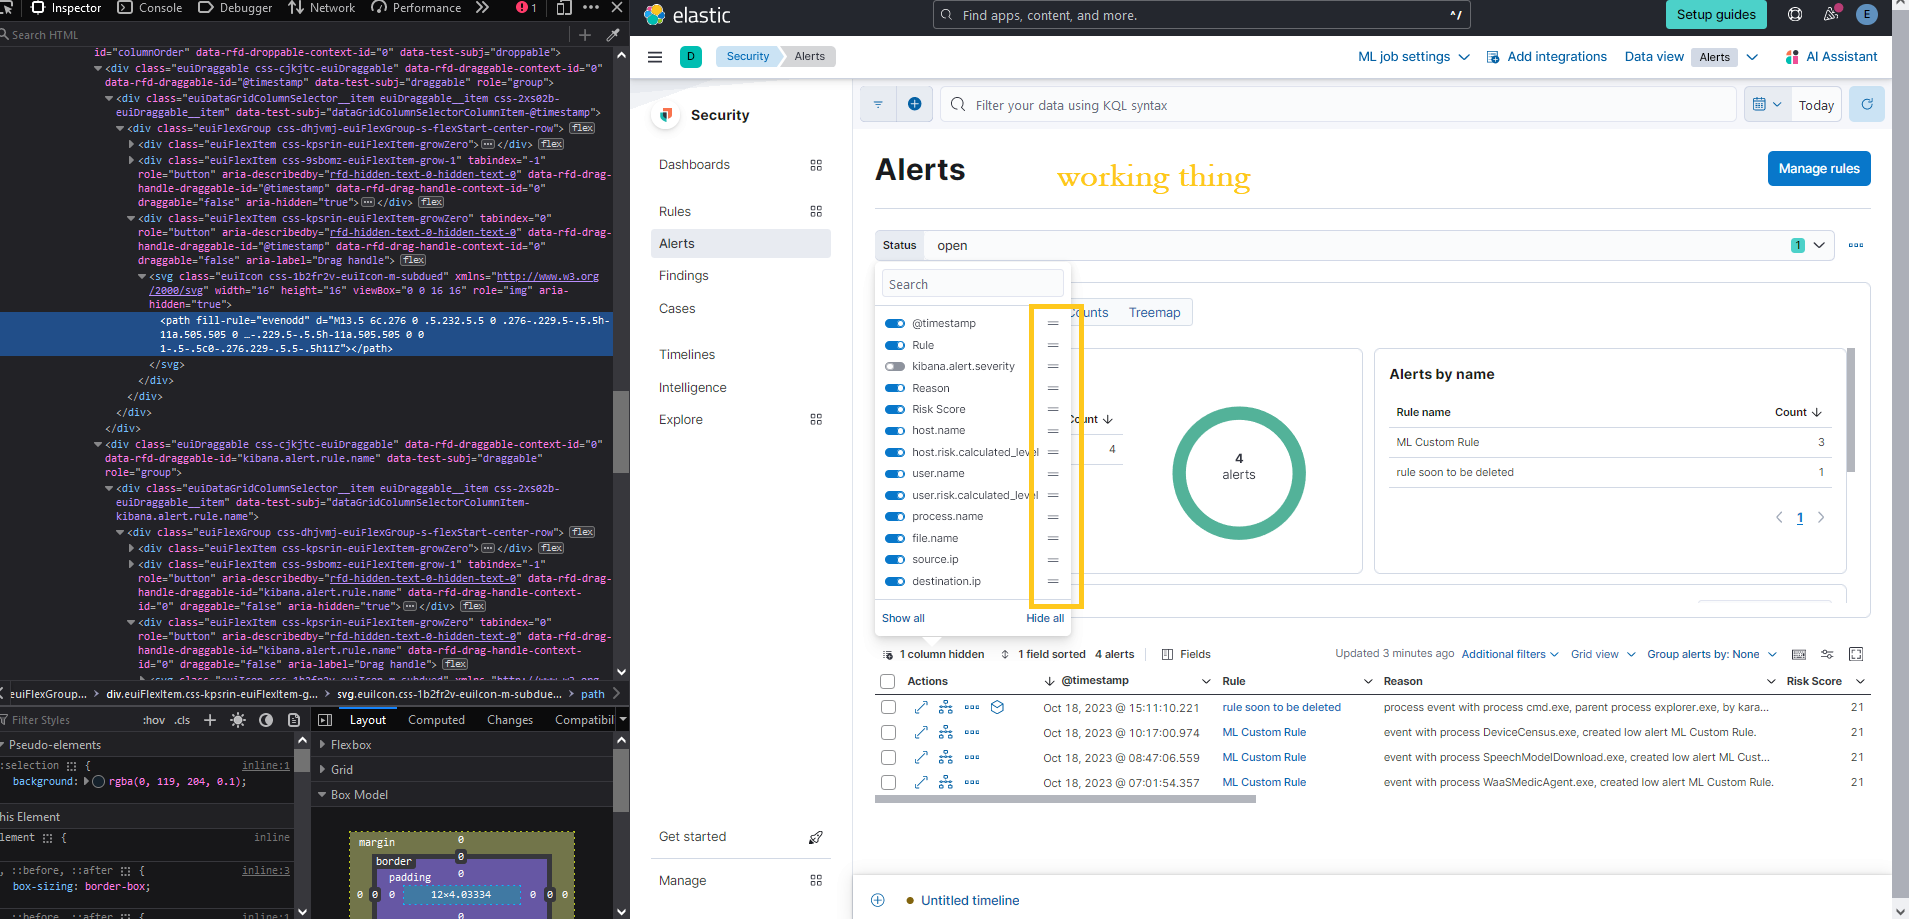Viewport: 1909px width, 919px height.
Task: Click the KQL filter search field
Action: tap(1200, 104)
